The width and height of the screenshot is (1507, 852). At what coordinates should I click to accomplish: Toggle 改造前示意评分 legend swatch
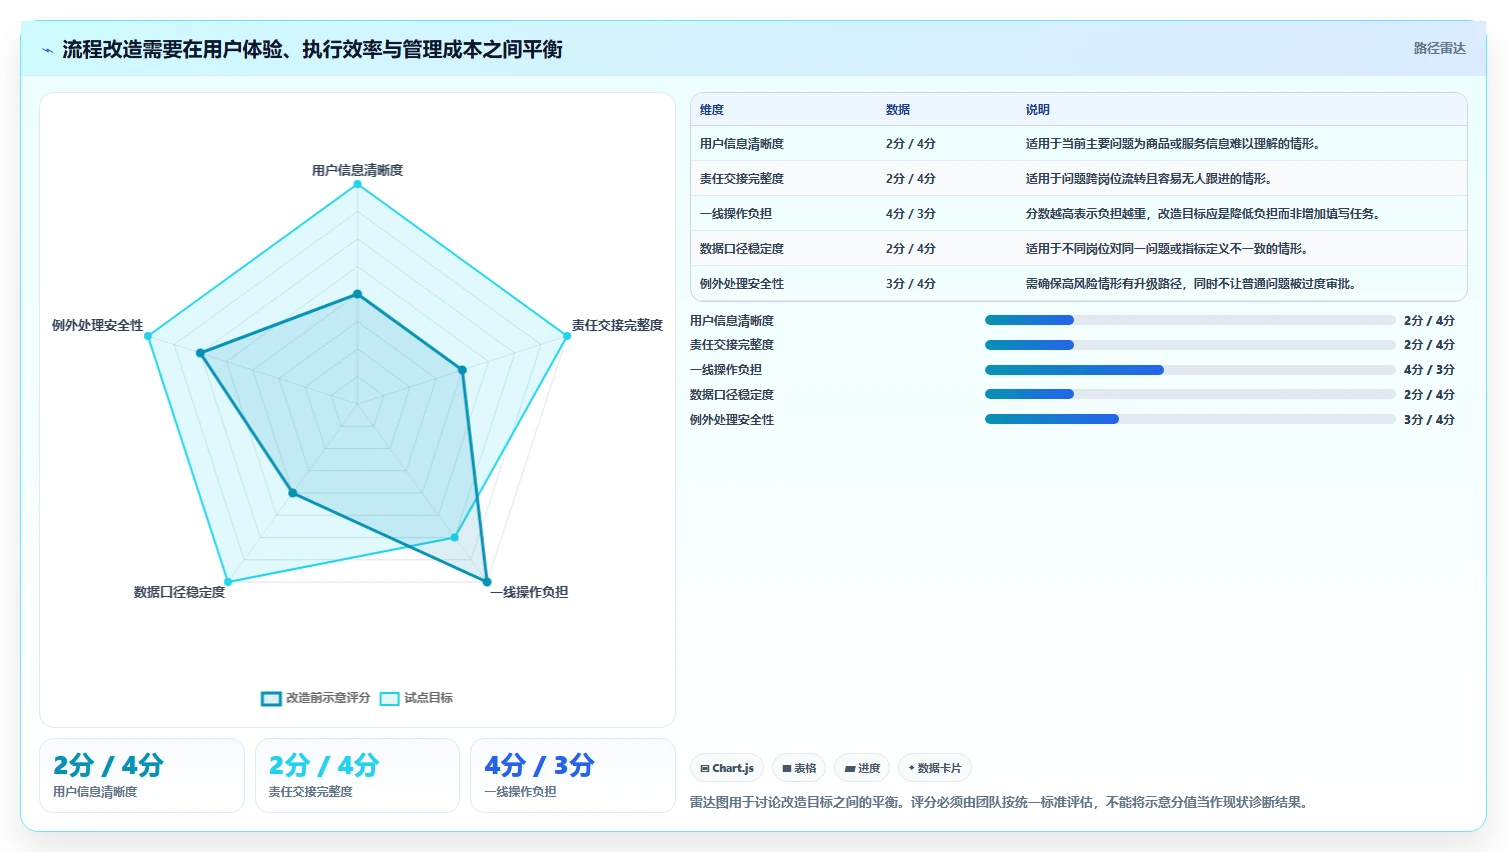pos(271,698)
